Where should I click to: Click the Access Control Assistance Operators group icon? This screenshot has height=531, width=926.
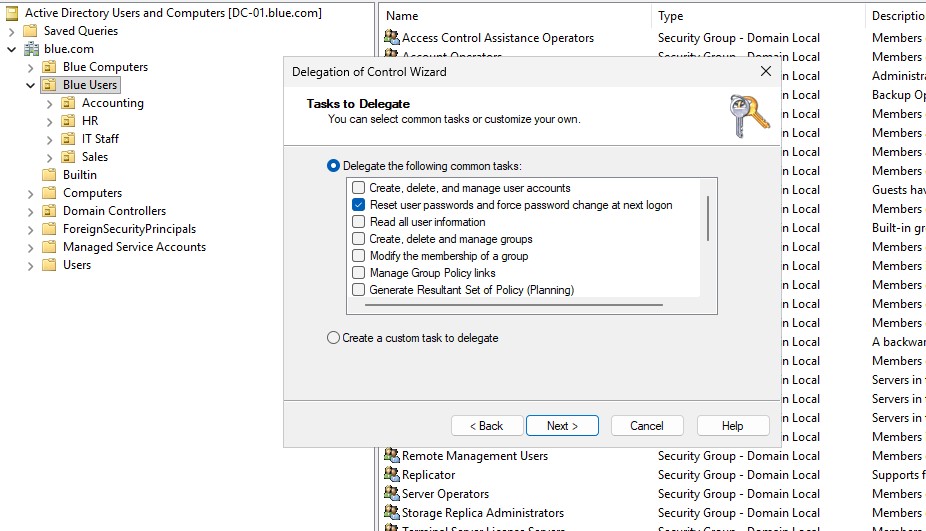point(392,37)
